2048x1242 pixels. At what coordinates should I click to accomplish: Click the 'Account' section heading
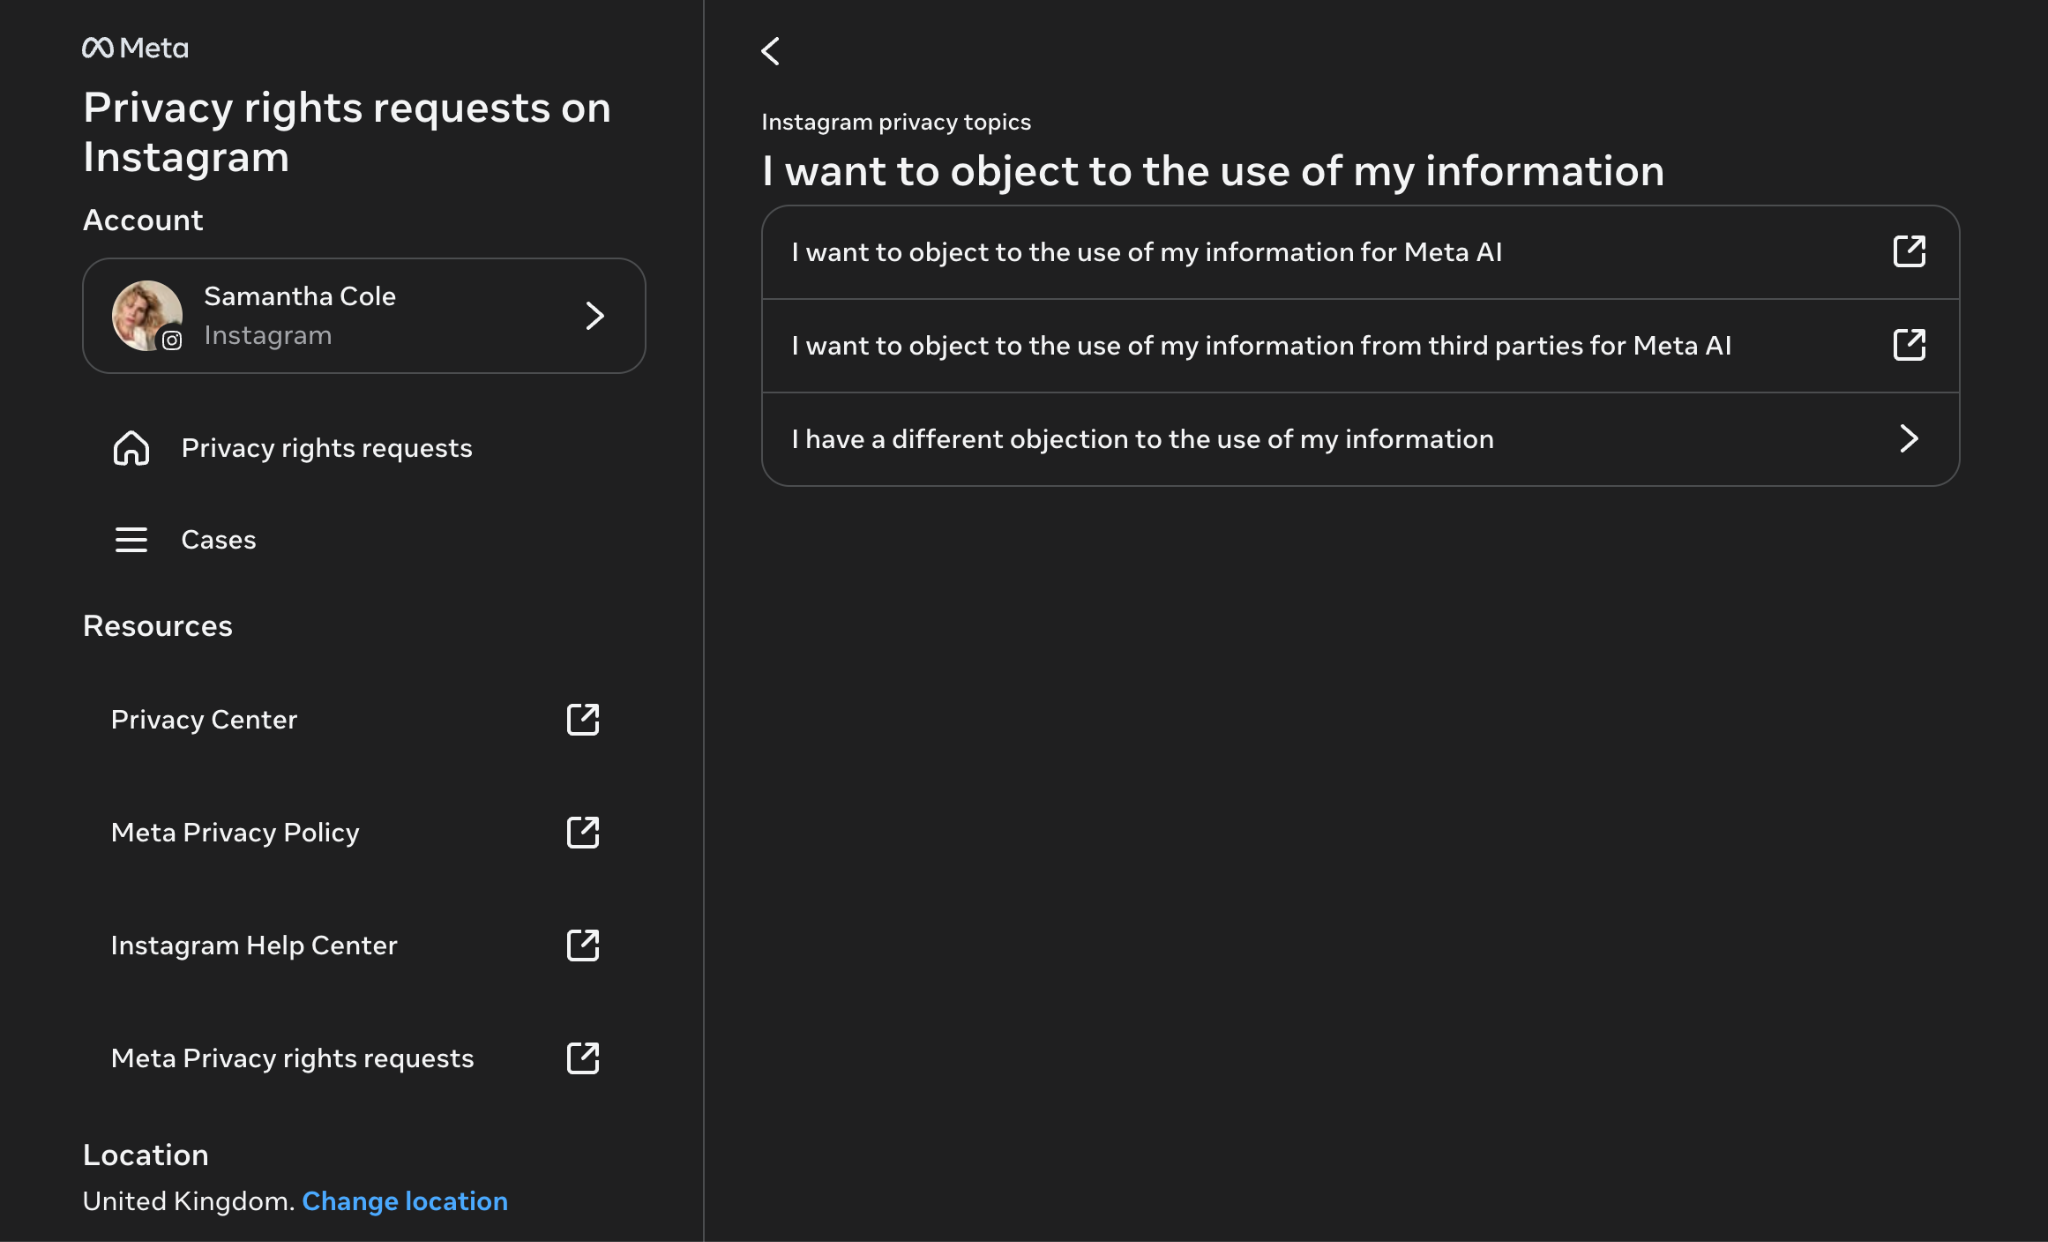click(143, 220)
